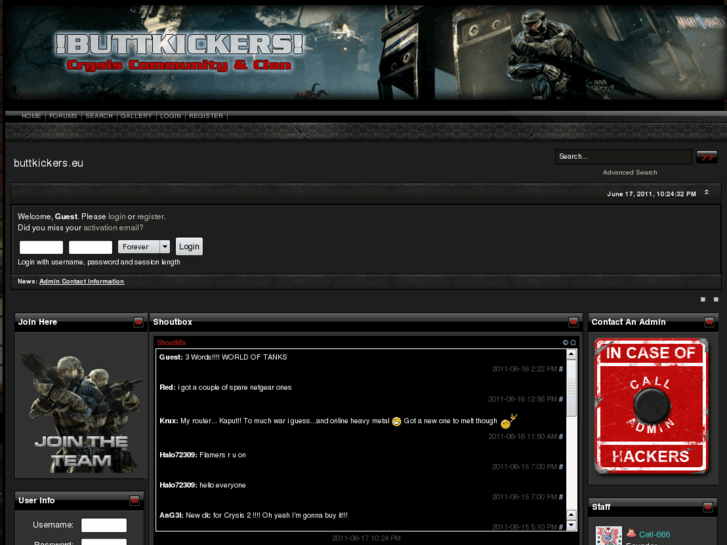The width and height of the screenshot is (727, 545).
Task: Click the hash link of Halo72309's "hello everyone" shout
Action: point(561,497)
